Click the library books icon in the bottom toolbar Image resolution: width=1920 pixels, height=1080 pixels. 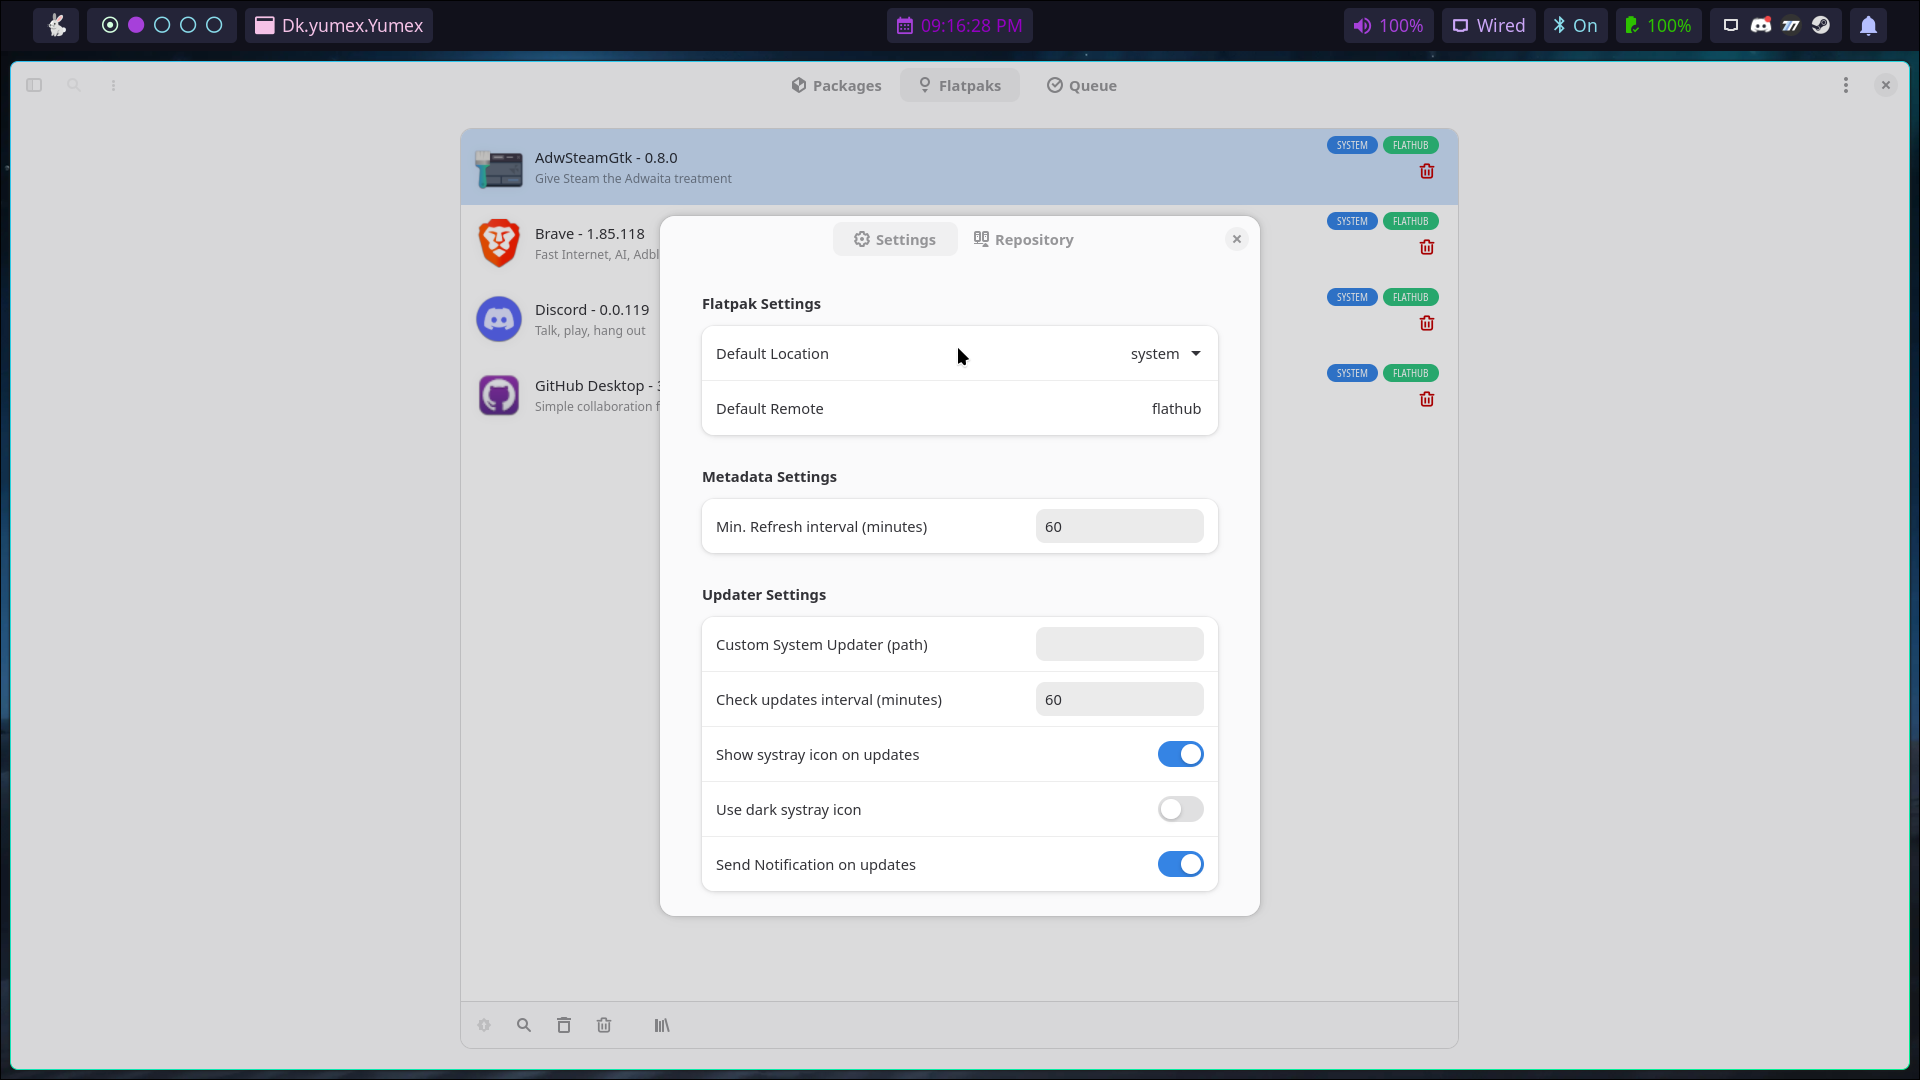pyautogui.click(x=662, y=1025)
